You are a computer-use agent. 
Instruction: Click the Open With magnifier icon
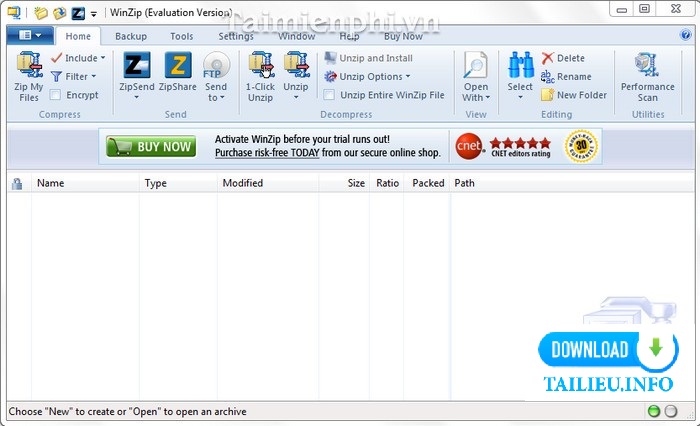coord(475,65)
